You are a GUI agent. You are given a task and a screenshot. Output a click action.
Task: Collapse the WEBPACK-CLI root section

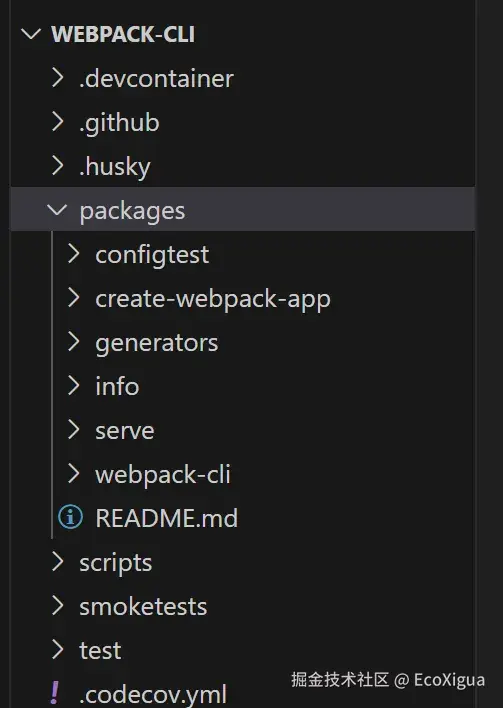(31, 34)
